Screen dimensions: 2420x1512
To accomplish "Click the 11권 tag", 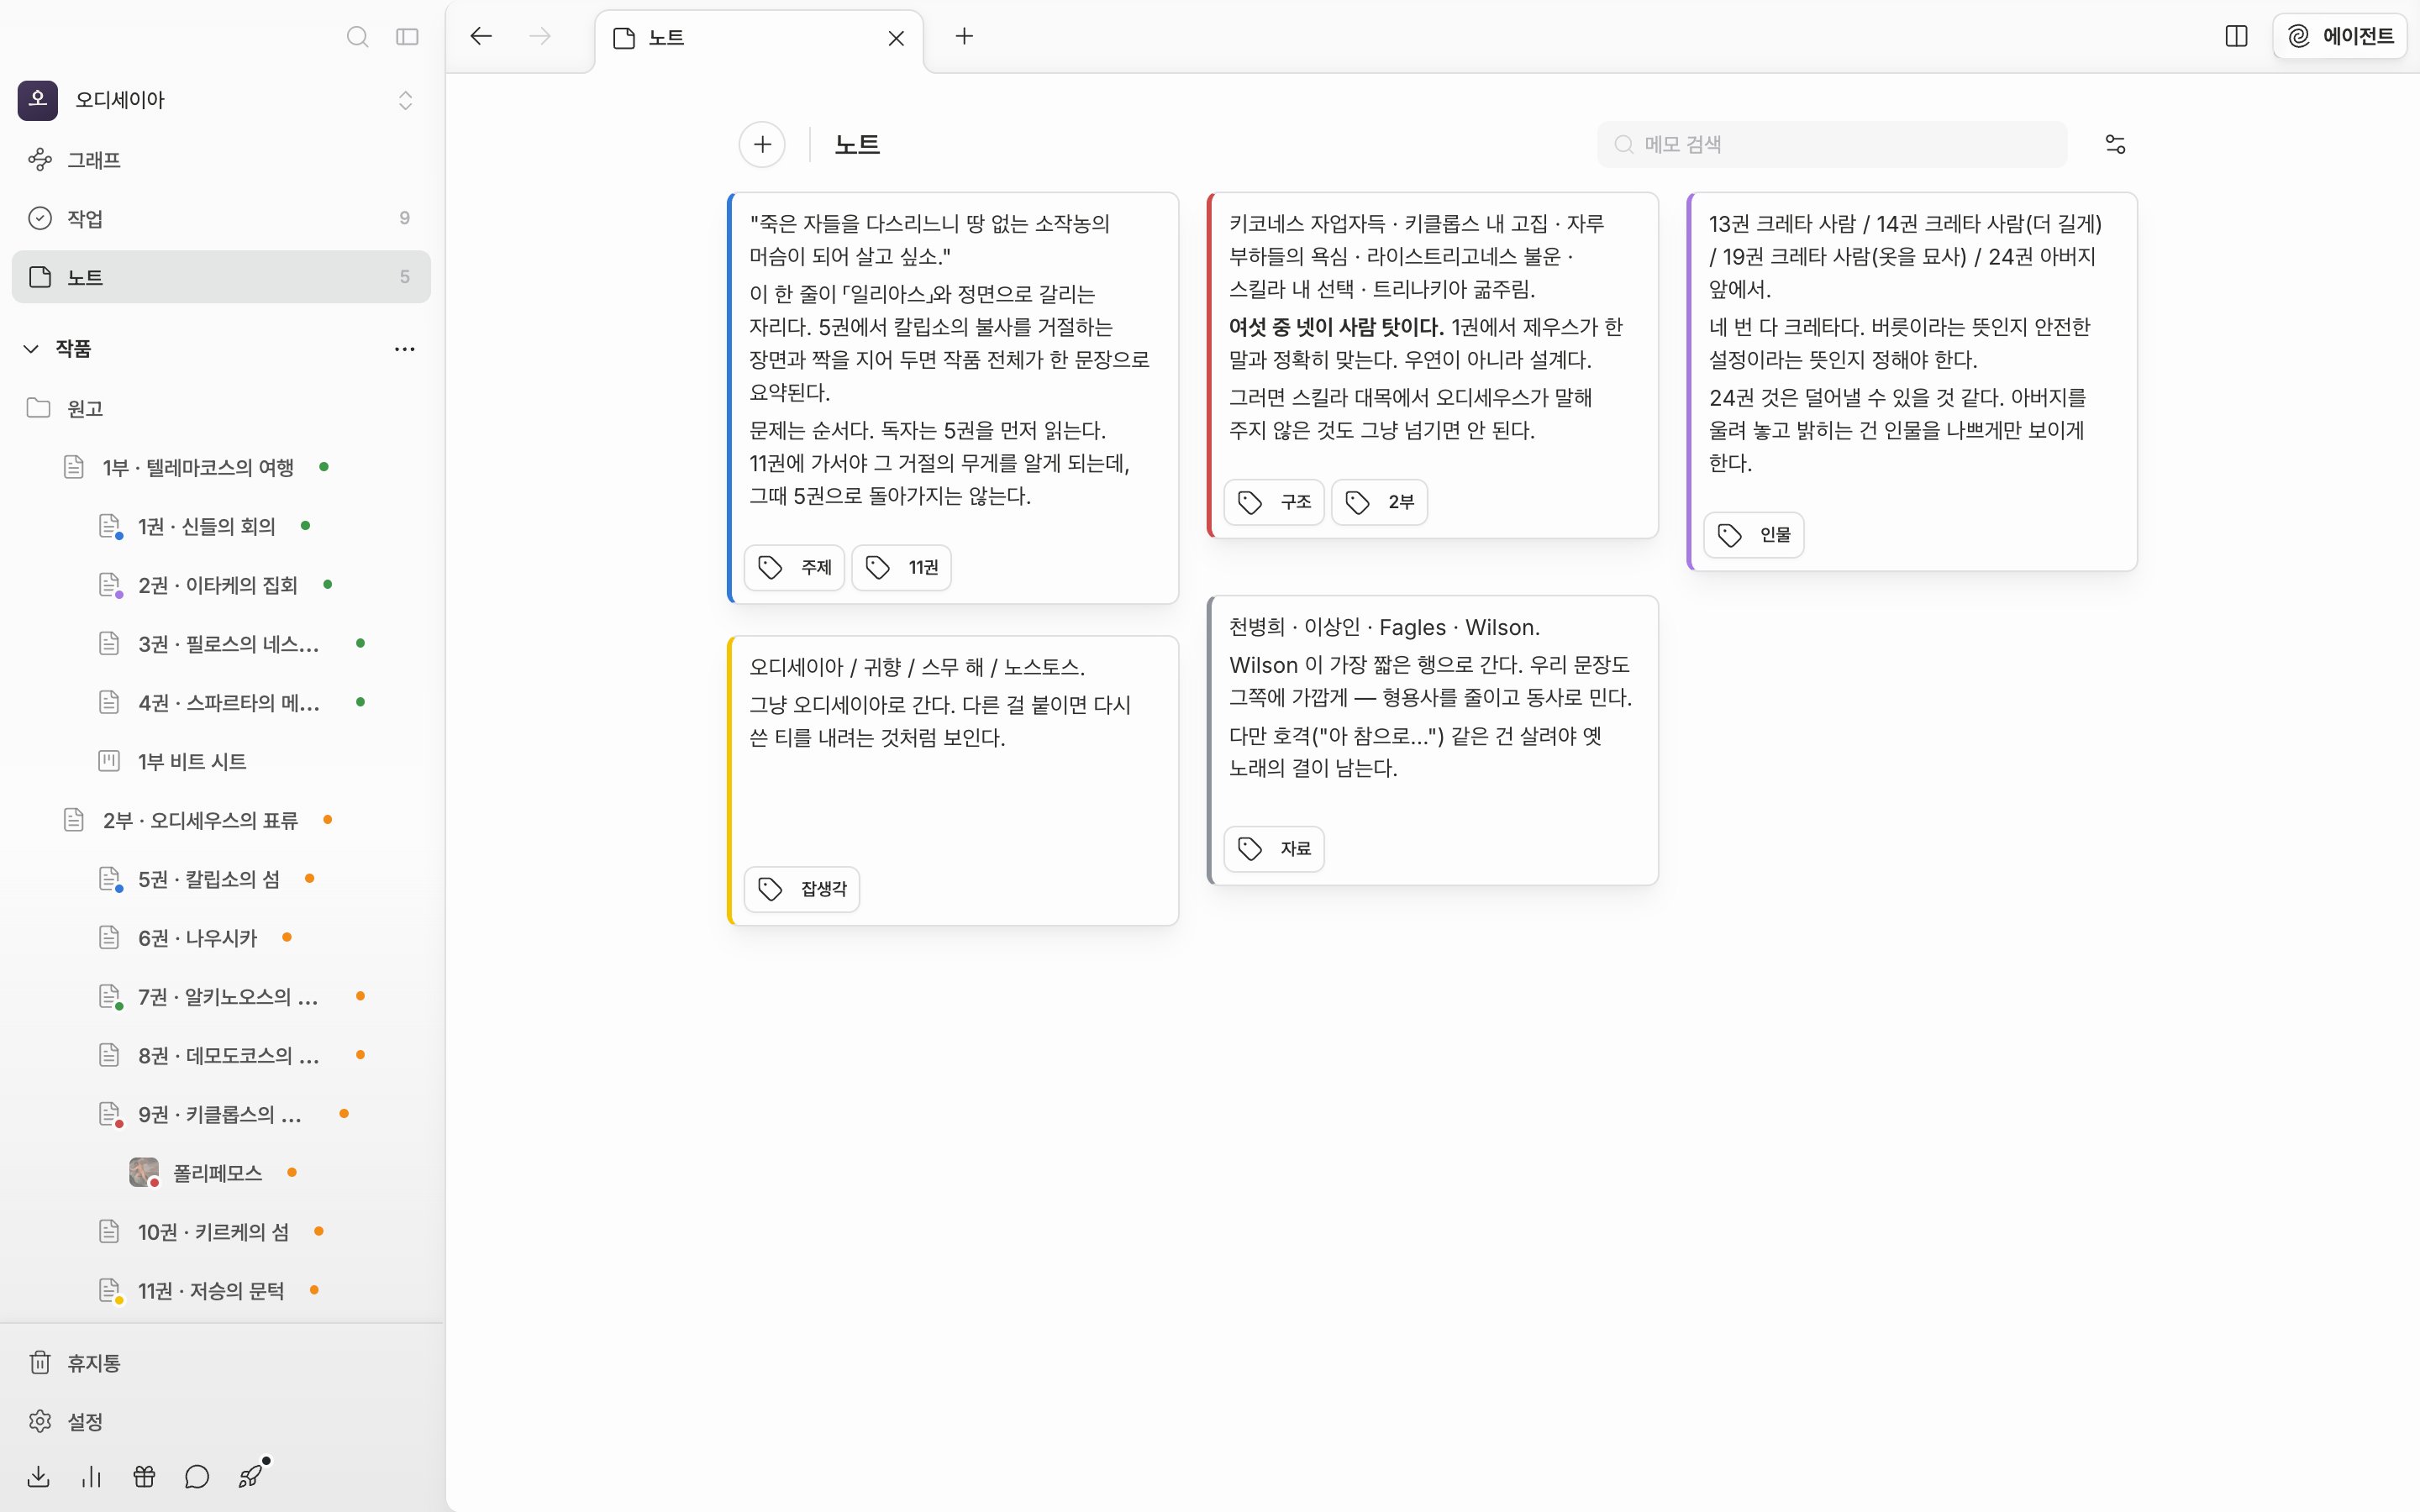I will tap(901, 567).
